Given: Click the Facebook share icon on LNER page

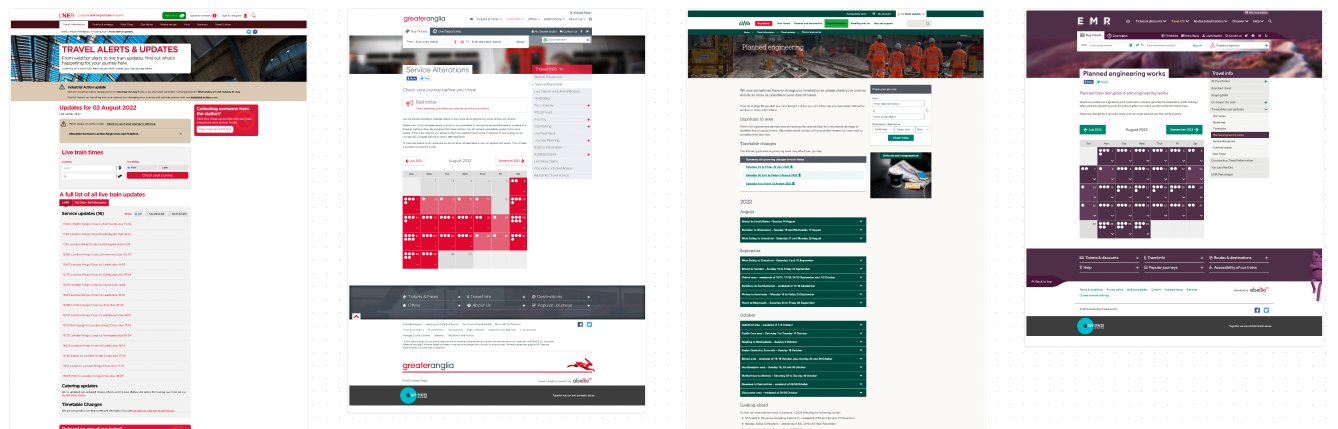Looking at the screenshot, I should click(x=254, y=31).
